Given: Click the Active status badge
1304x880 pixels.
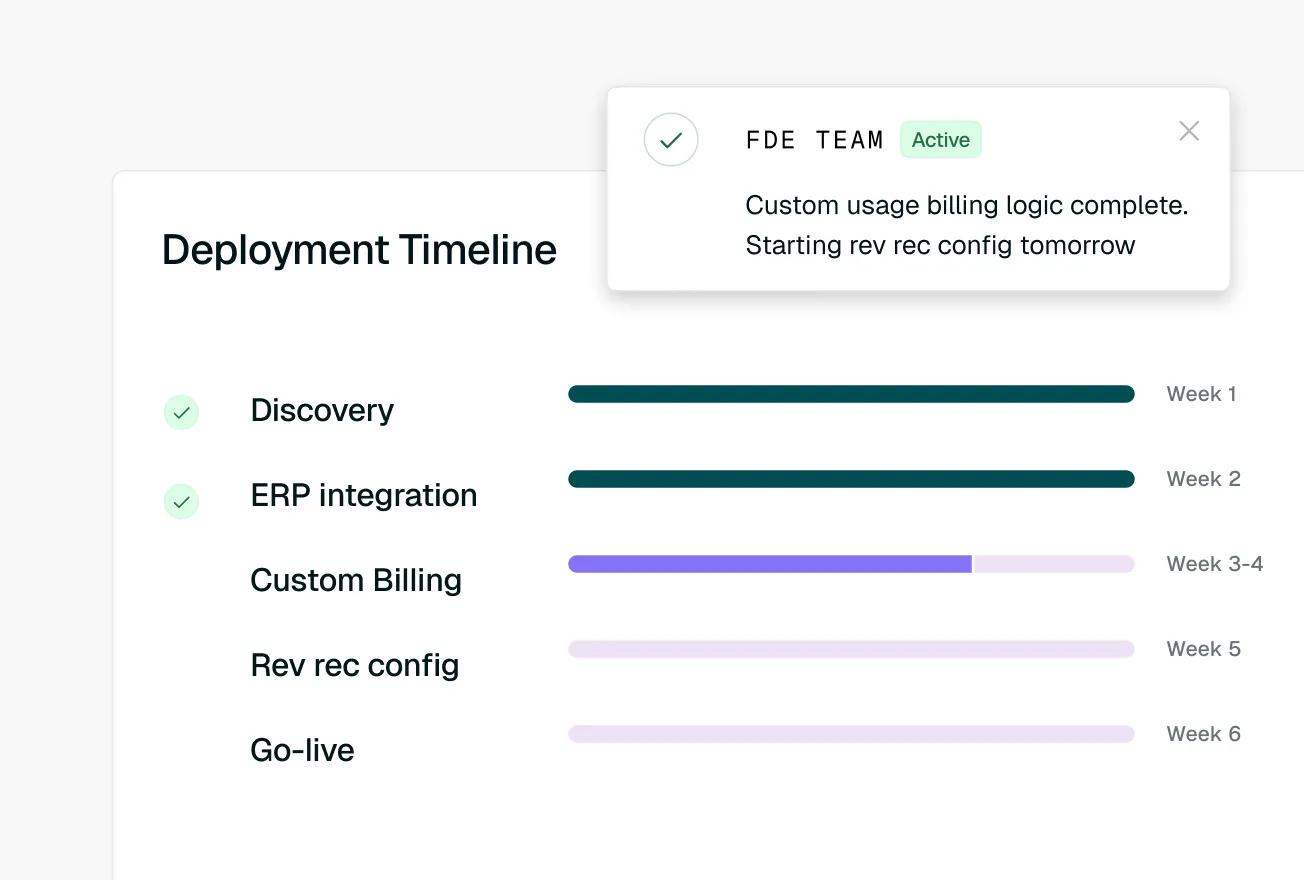Looking at the screenshot, I should tap(941, 140).
